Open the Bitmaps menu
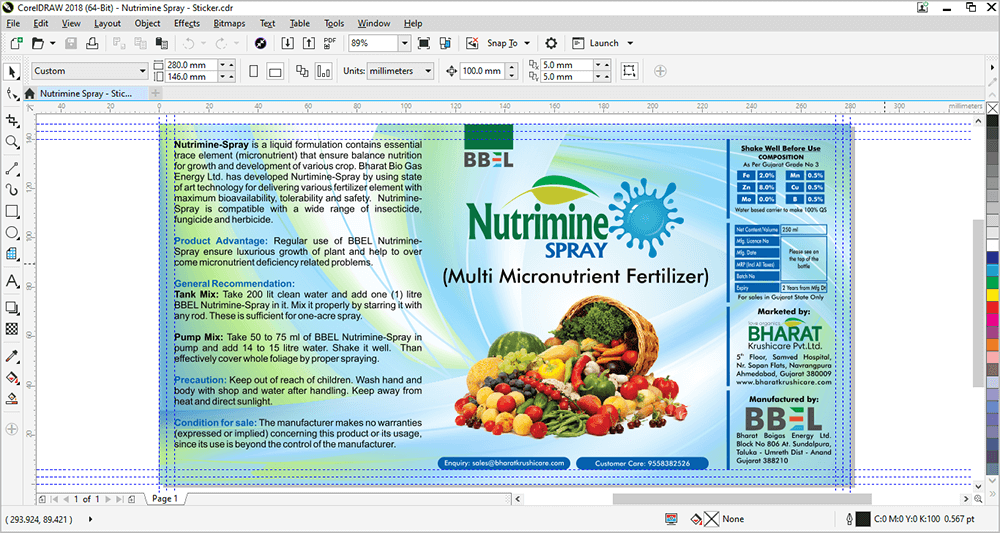Screen dimensions: 1000x533 230,24
